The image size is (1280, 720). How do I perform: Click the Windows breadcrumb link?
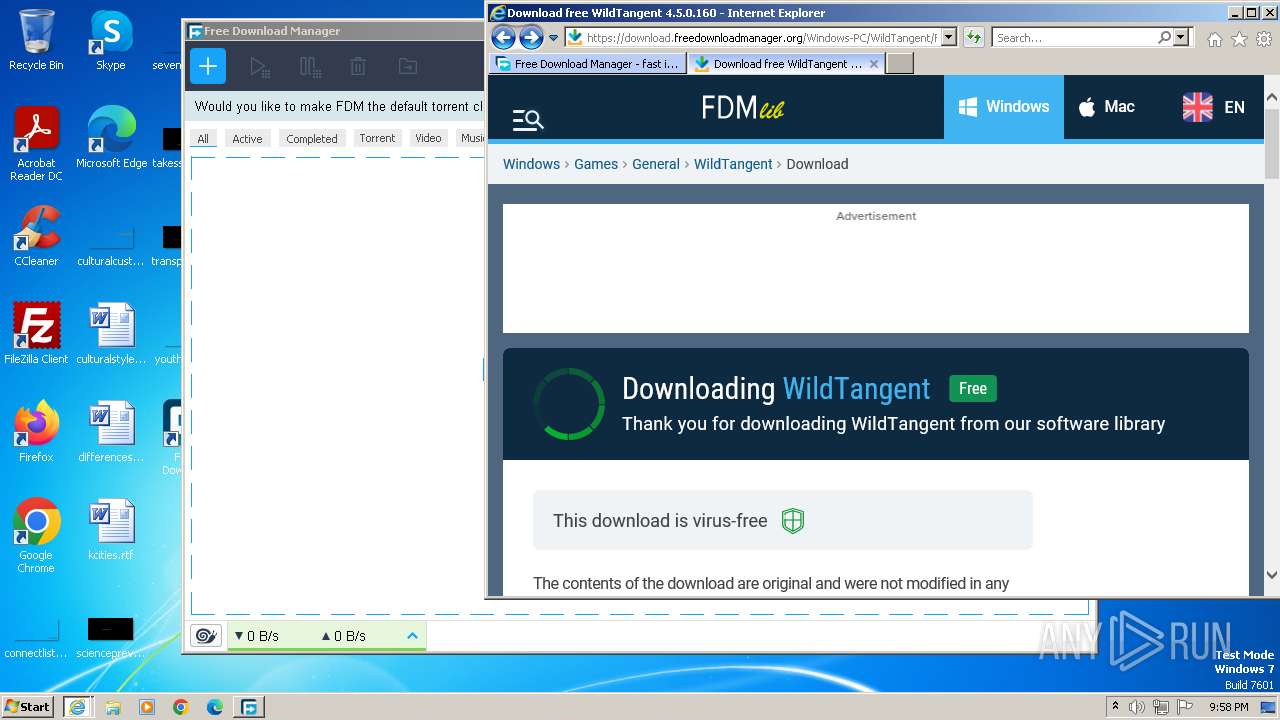click(531, 164)
